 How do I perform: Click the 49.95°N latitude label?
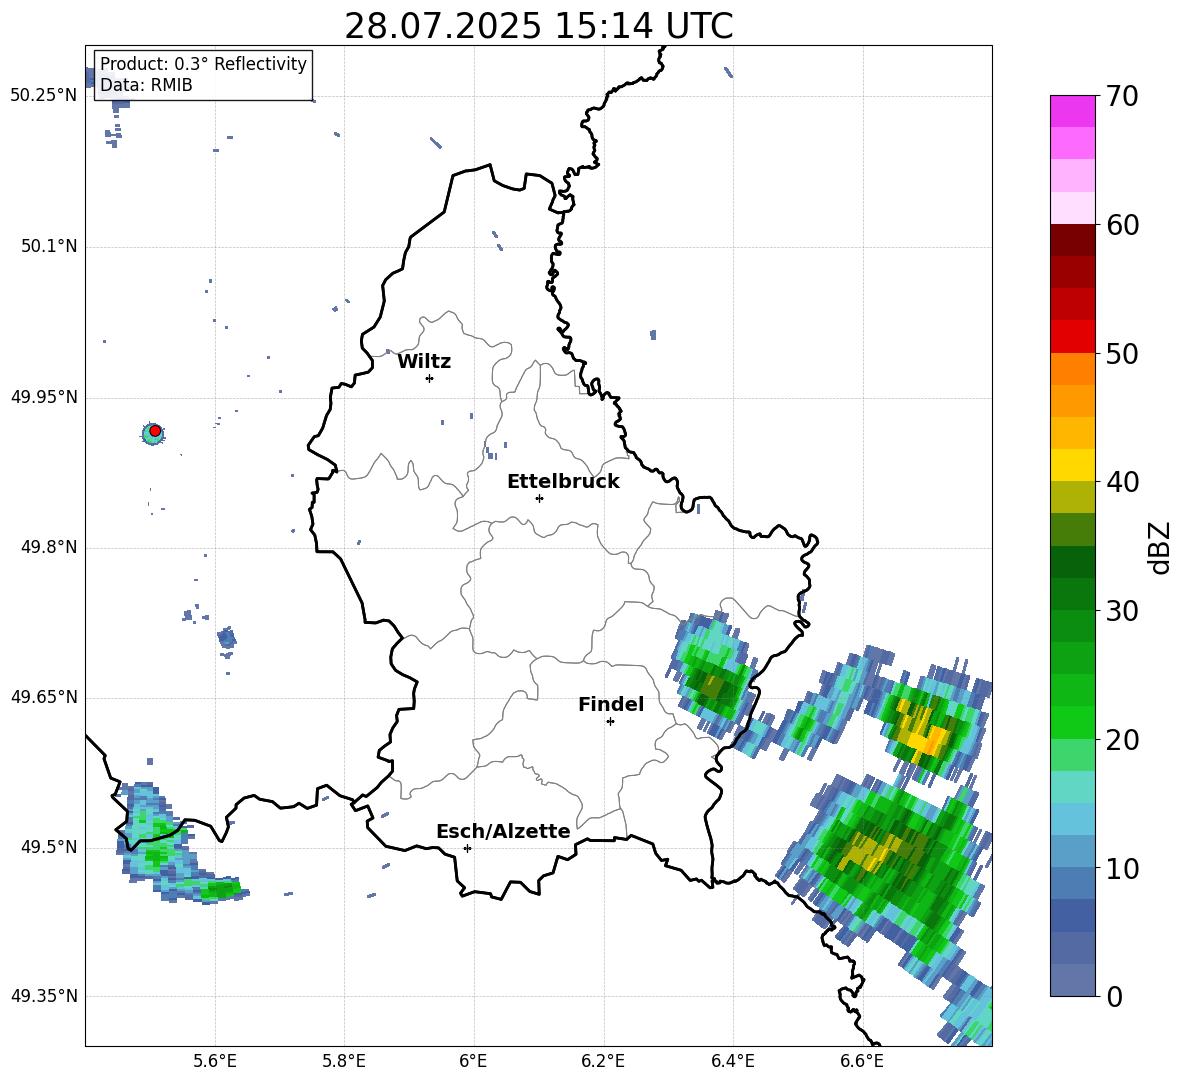(44, 397)
